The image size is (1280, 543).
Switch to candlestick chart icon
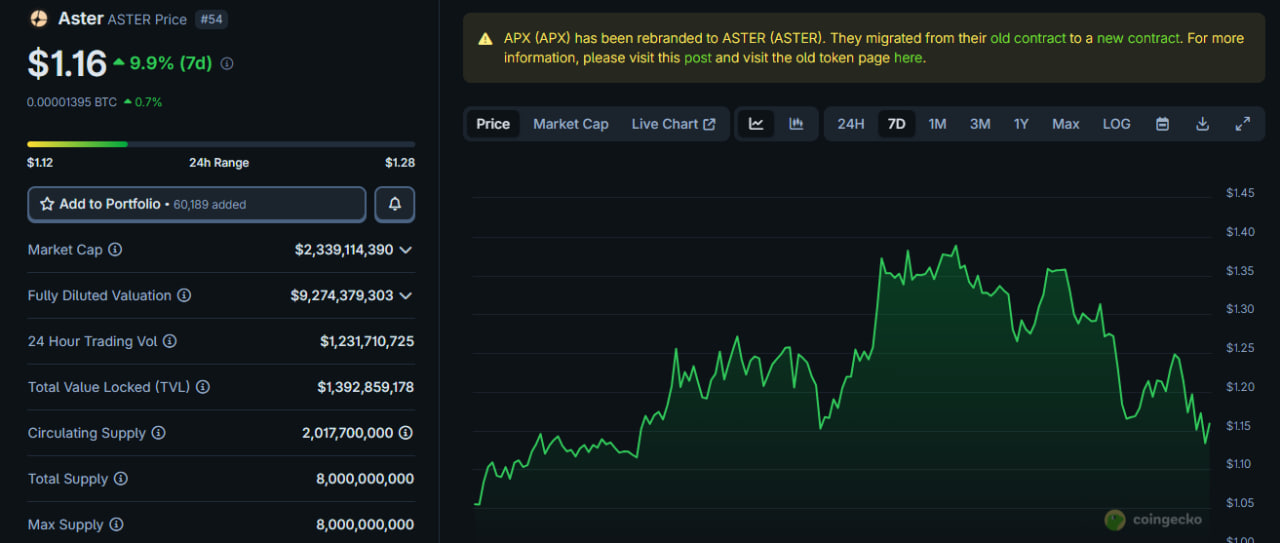796,124
